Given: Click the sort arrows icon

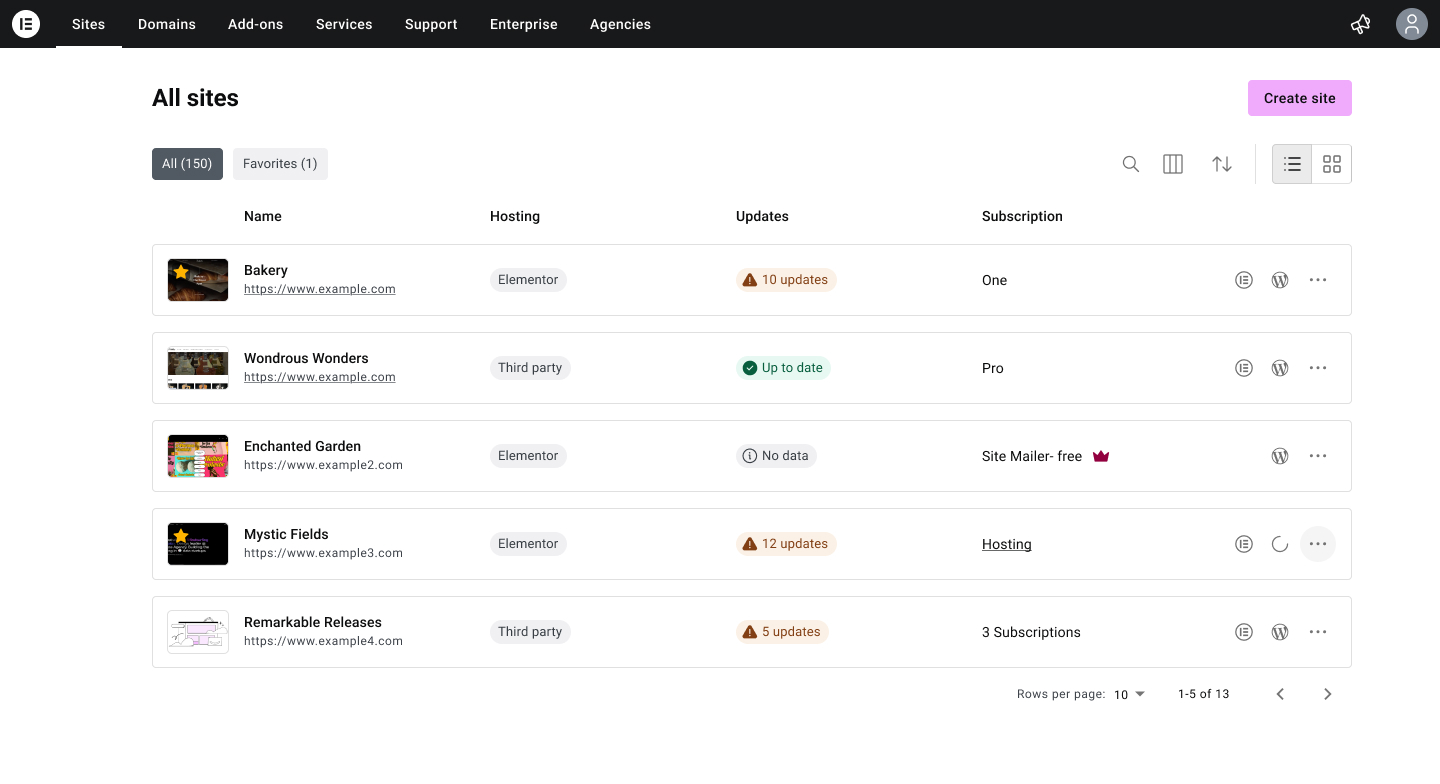Looking at the screenshot, I should click(x=1222, y=164).
